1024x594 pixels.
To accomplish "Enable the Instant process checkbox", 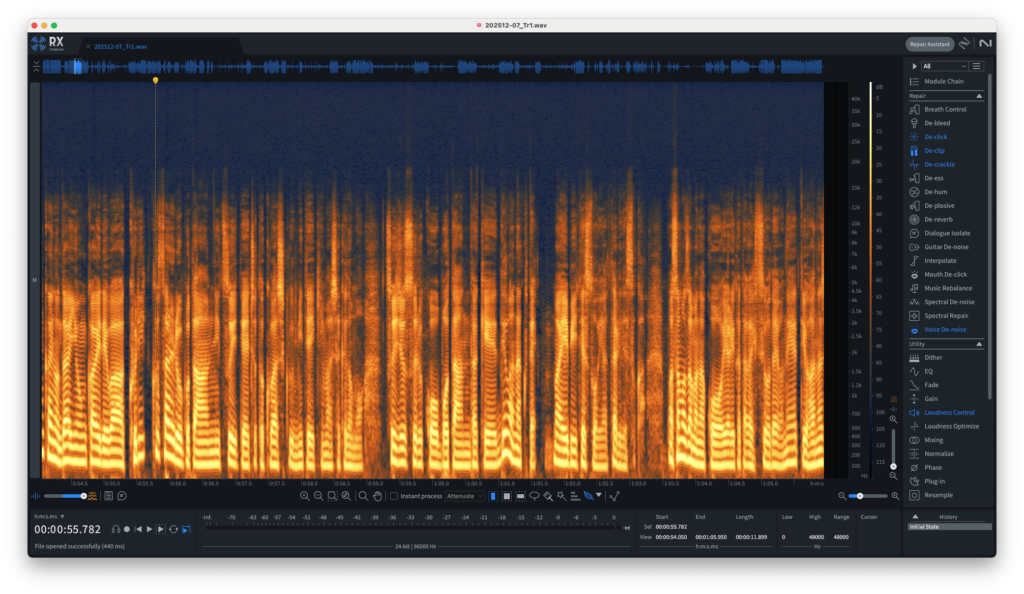I will tap(394, 496).
